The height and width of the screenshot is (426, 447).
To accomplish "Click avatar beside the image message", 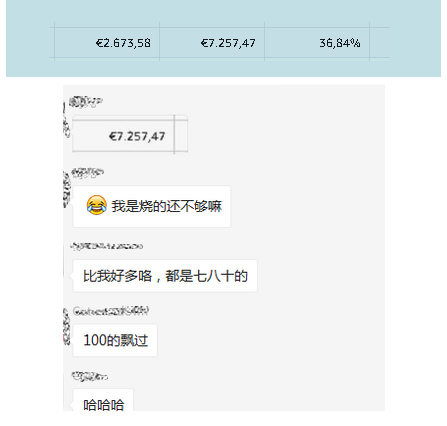I will (66, 120).
